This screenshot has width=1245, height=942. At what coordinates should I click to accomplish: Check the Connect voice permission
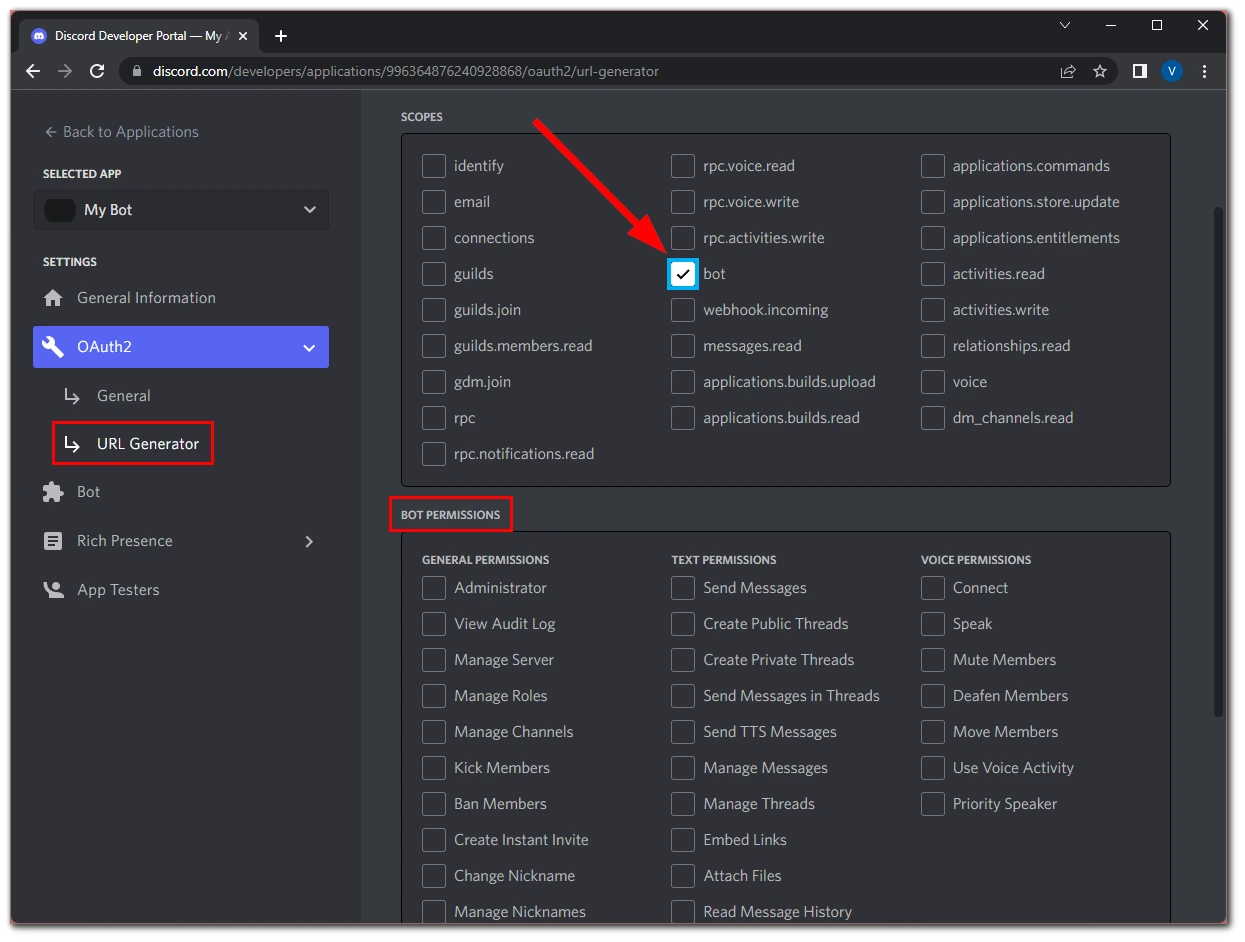click(x=933, y=588)
